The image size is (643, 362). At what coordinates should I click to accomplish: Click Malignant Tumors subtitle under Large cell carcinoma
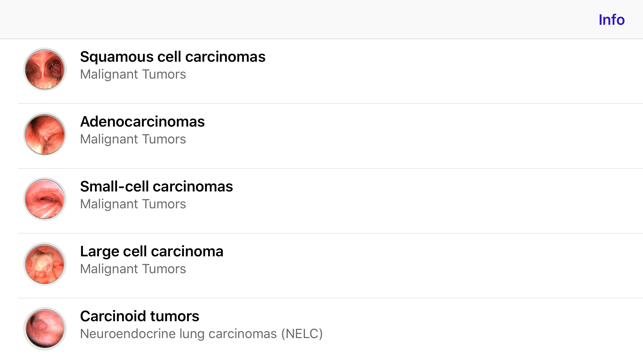(133, 269)
